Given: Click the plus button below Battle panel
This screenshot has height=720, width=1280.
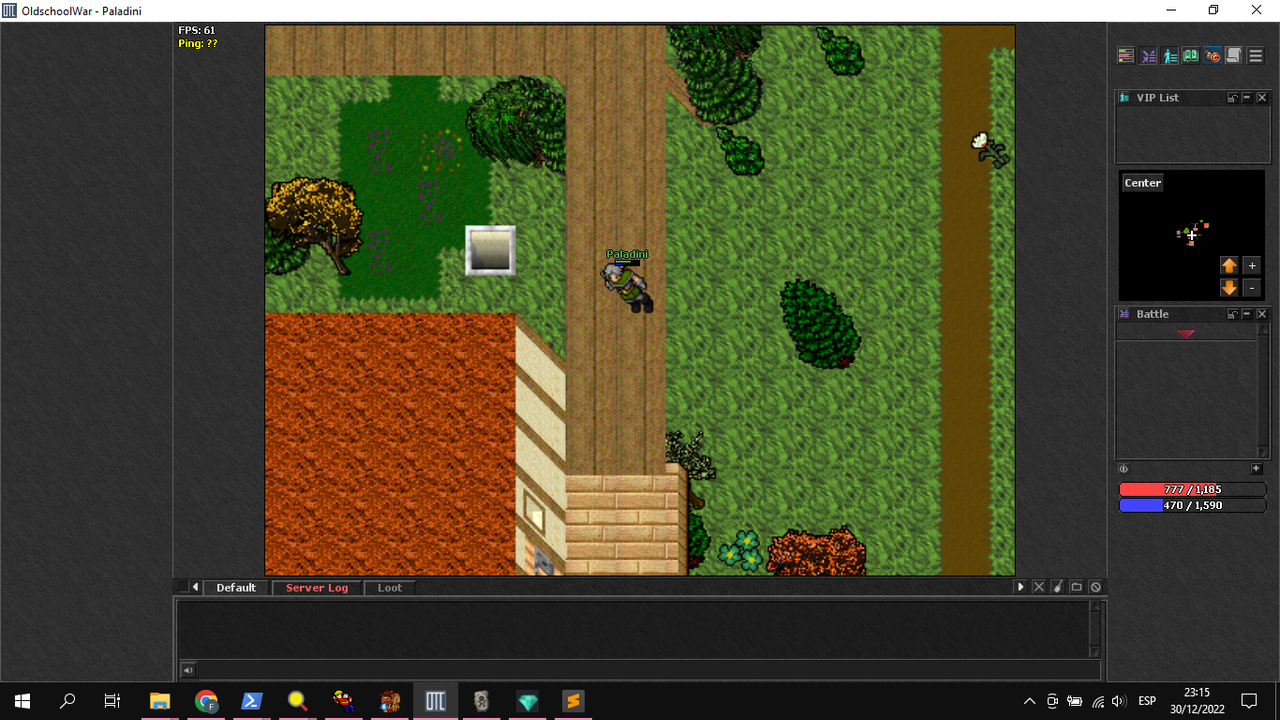Looking at the screenshot, I should [1256, 469].
